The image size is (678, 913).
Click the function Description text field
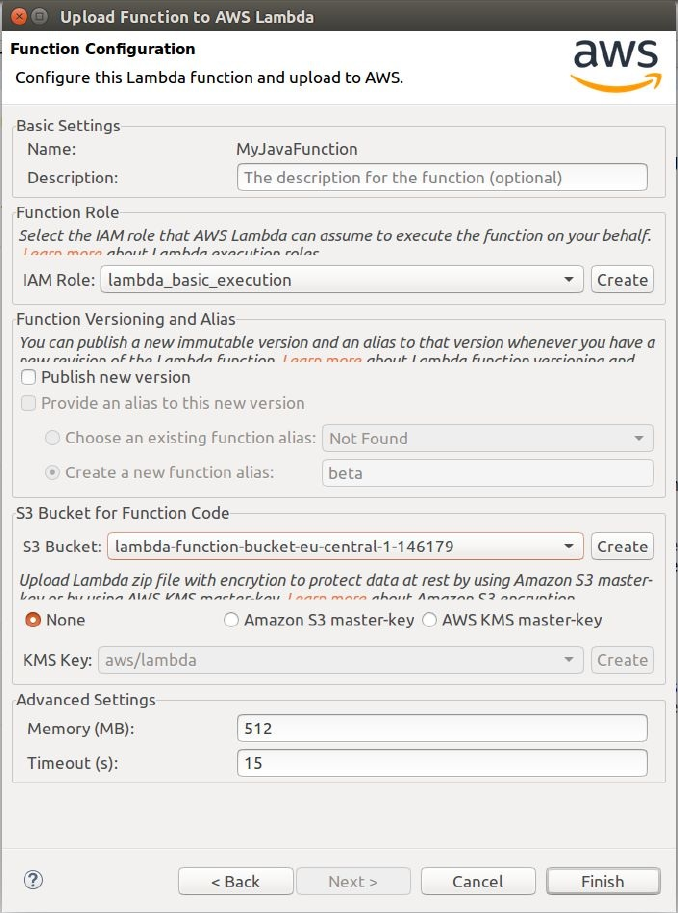click(442, 178)
